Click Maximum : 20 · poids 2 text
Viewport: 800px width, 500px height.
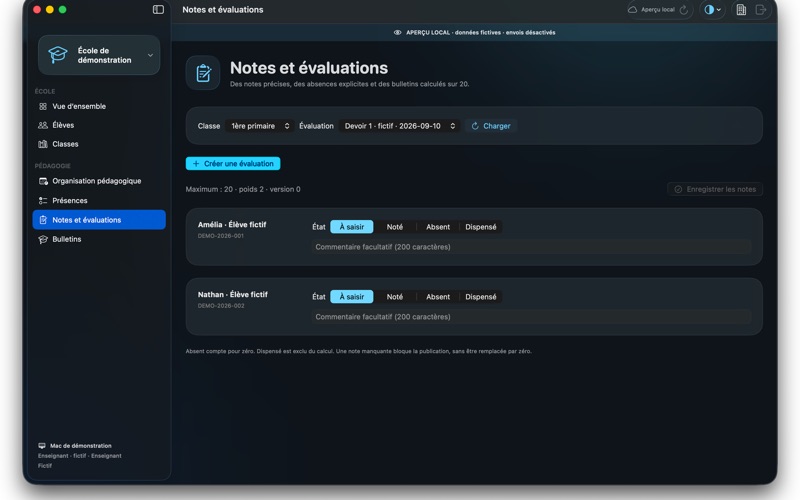click(243, 189)
